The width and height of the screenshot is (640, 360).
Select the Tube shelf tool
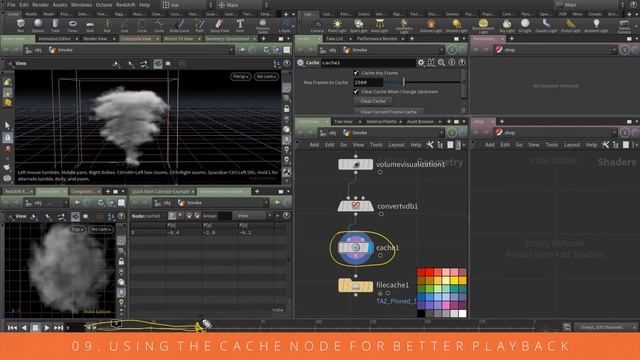tap(55, 25)
